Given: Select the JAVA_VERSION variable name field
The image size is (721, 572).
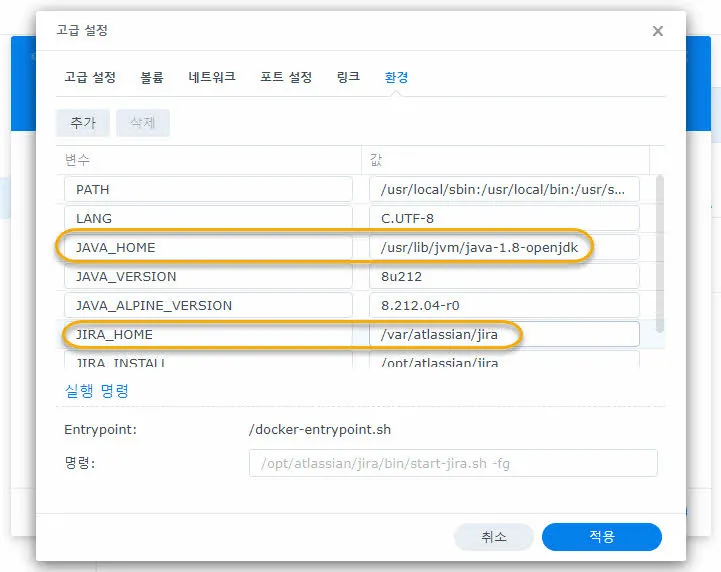Looking at the screenshot, I should 208,276.
